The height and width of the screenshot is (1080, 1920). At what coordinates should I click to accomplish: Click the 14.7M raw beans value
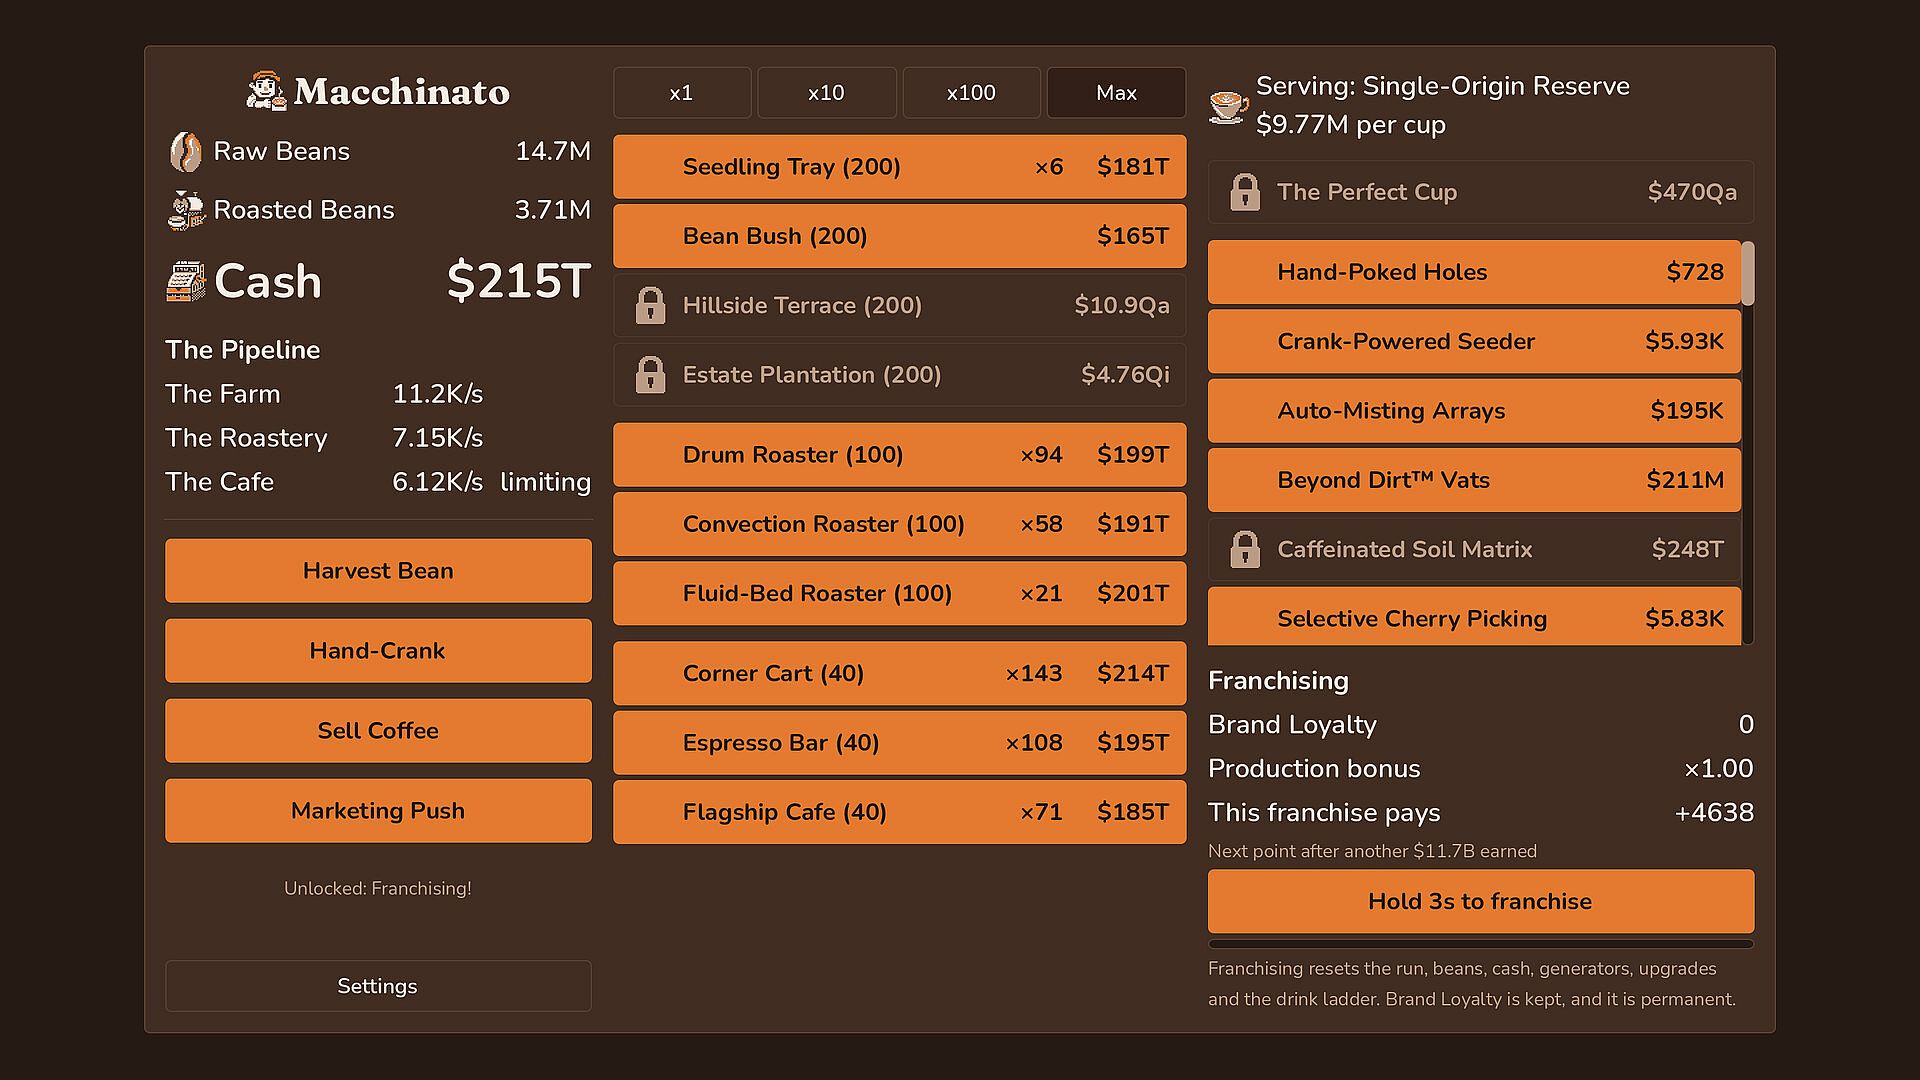point(553,152)
